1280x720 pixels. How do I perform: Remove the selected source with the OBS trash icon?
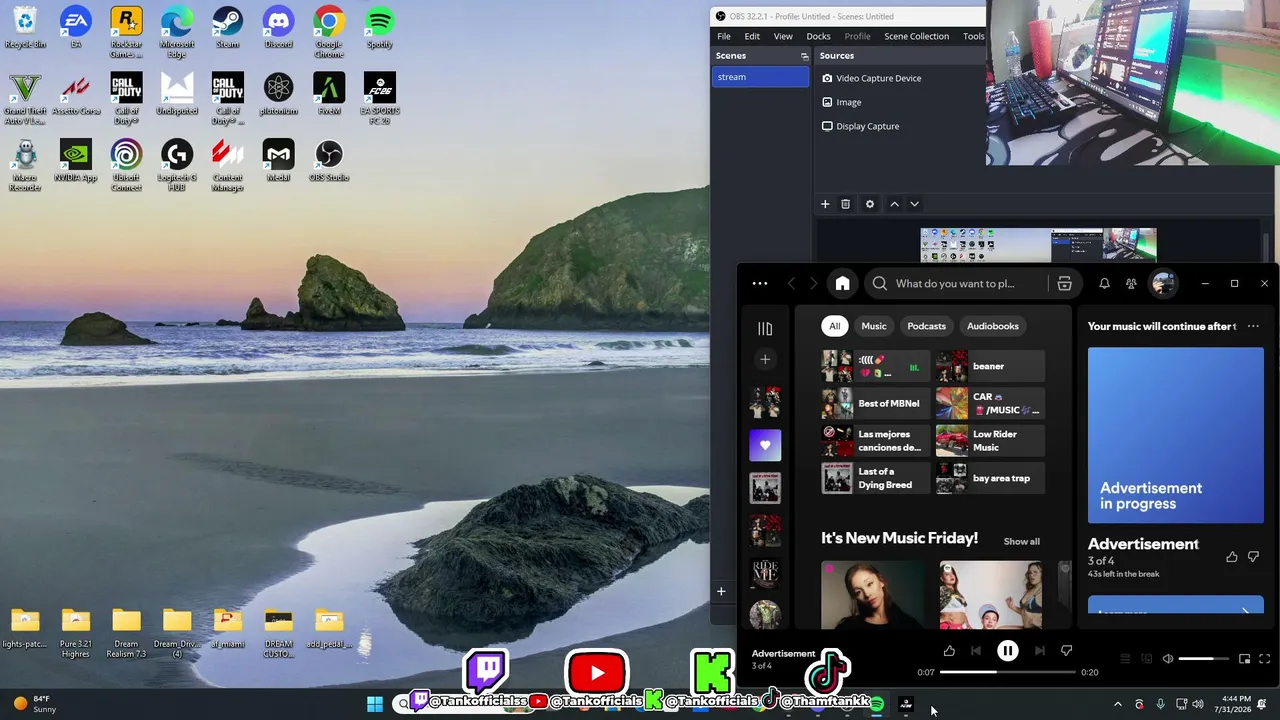[846, 204]
